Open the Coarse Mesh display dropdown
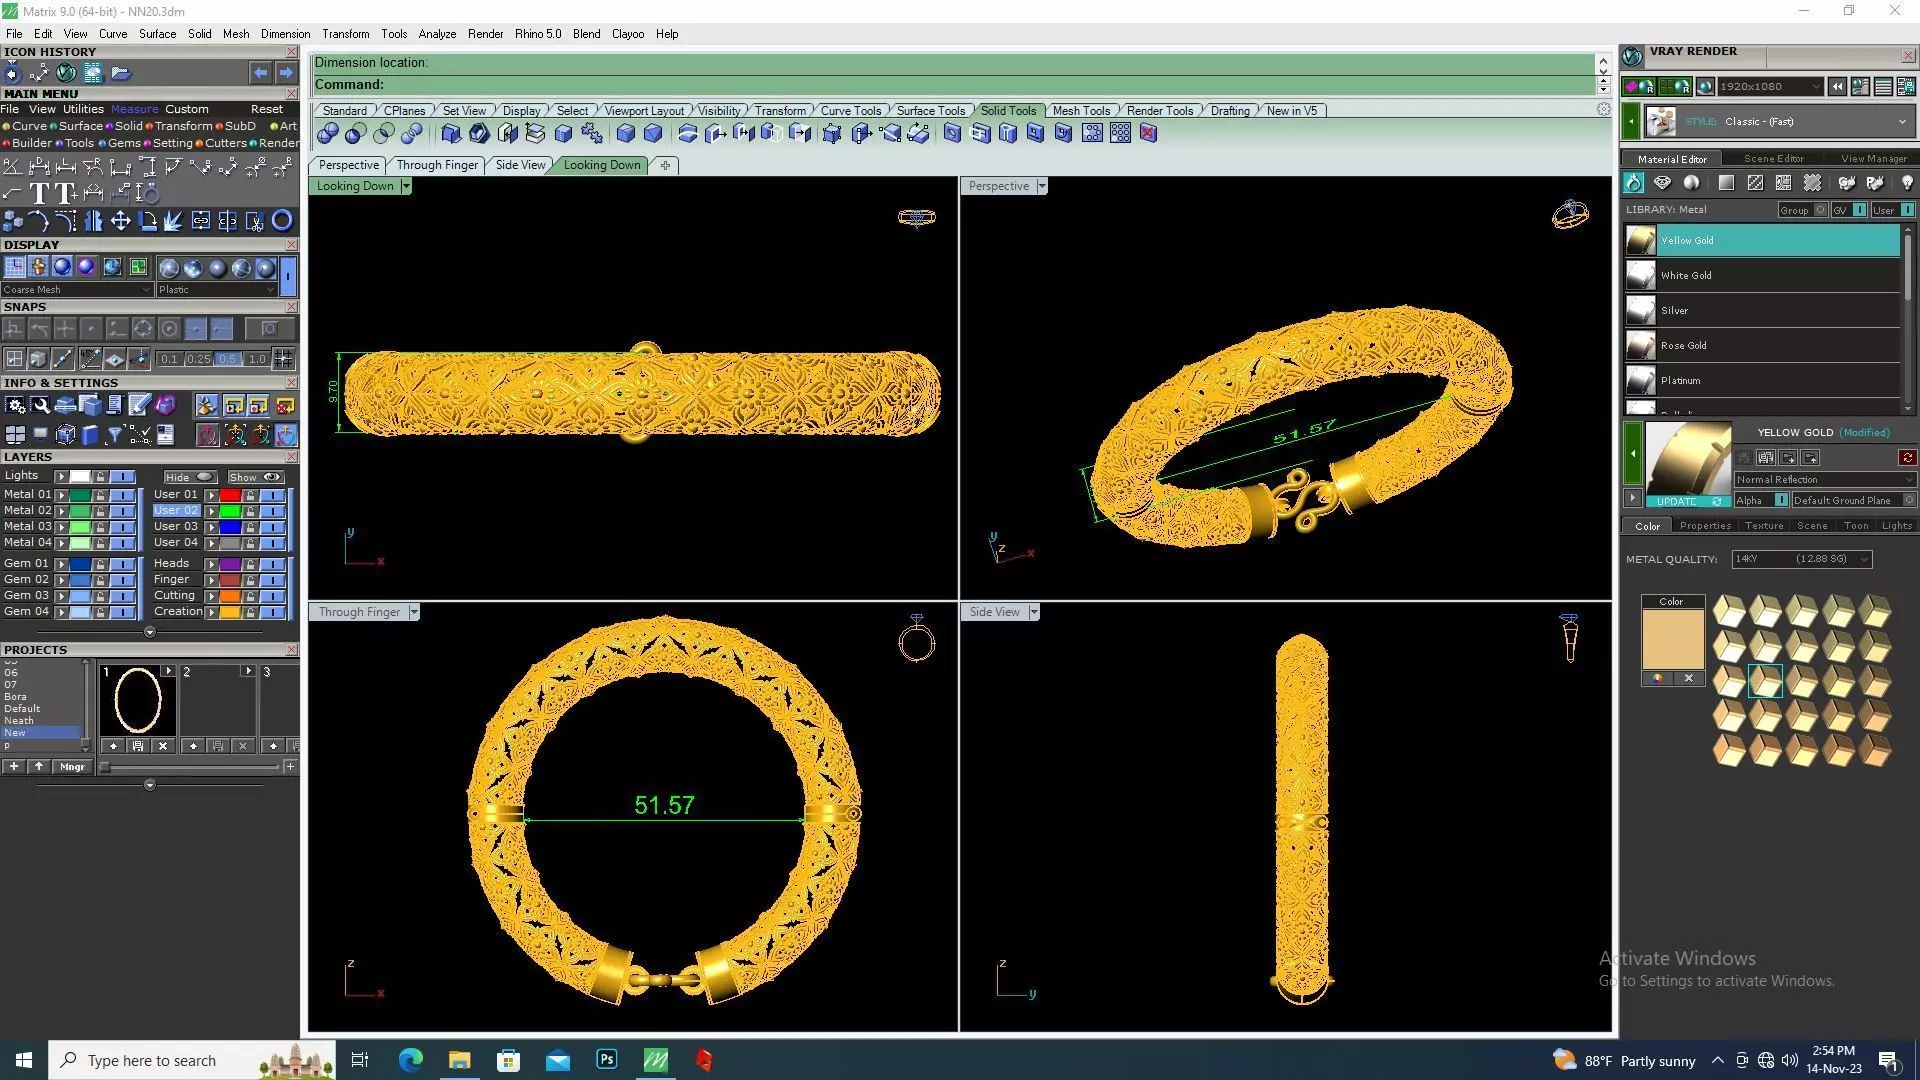 click(x=77, y=290)
